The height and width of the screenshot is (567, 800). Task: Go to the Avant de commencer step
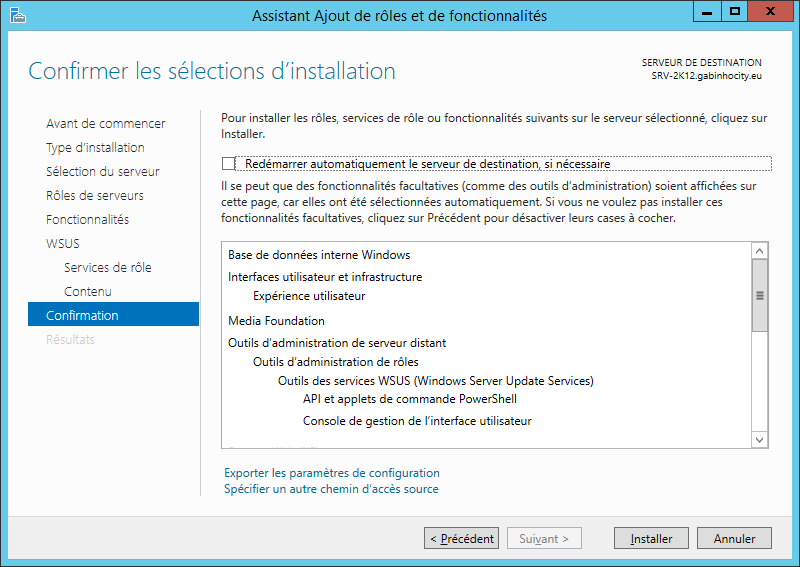pyautogui.click(x=106, y=124)
